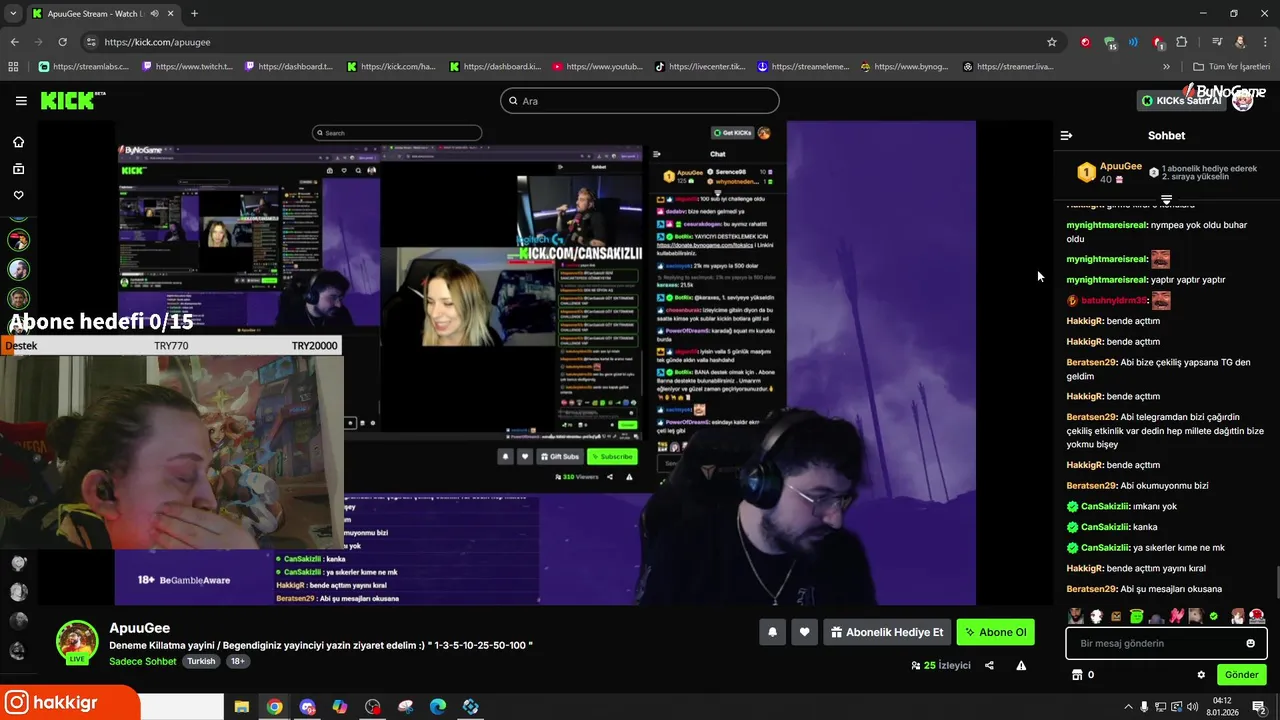
Task: Open the bynog bookmark
Action: point(904,67)
